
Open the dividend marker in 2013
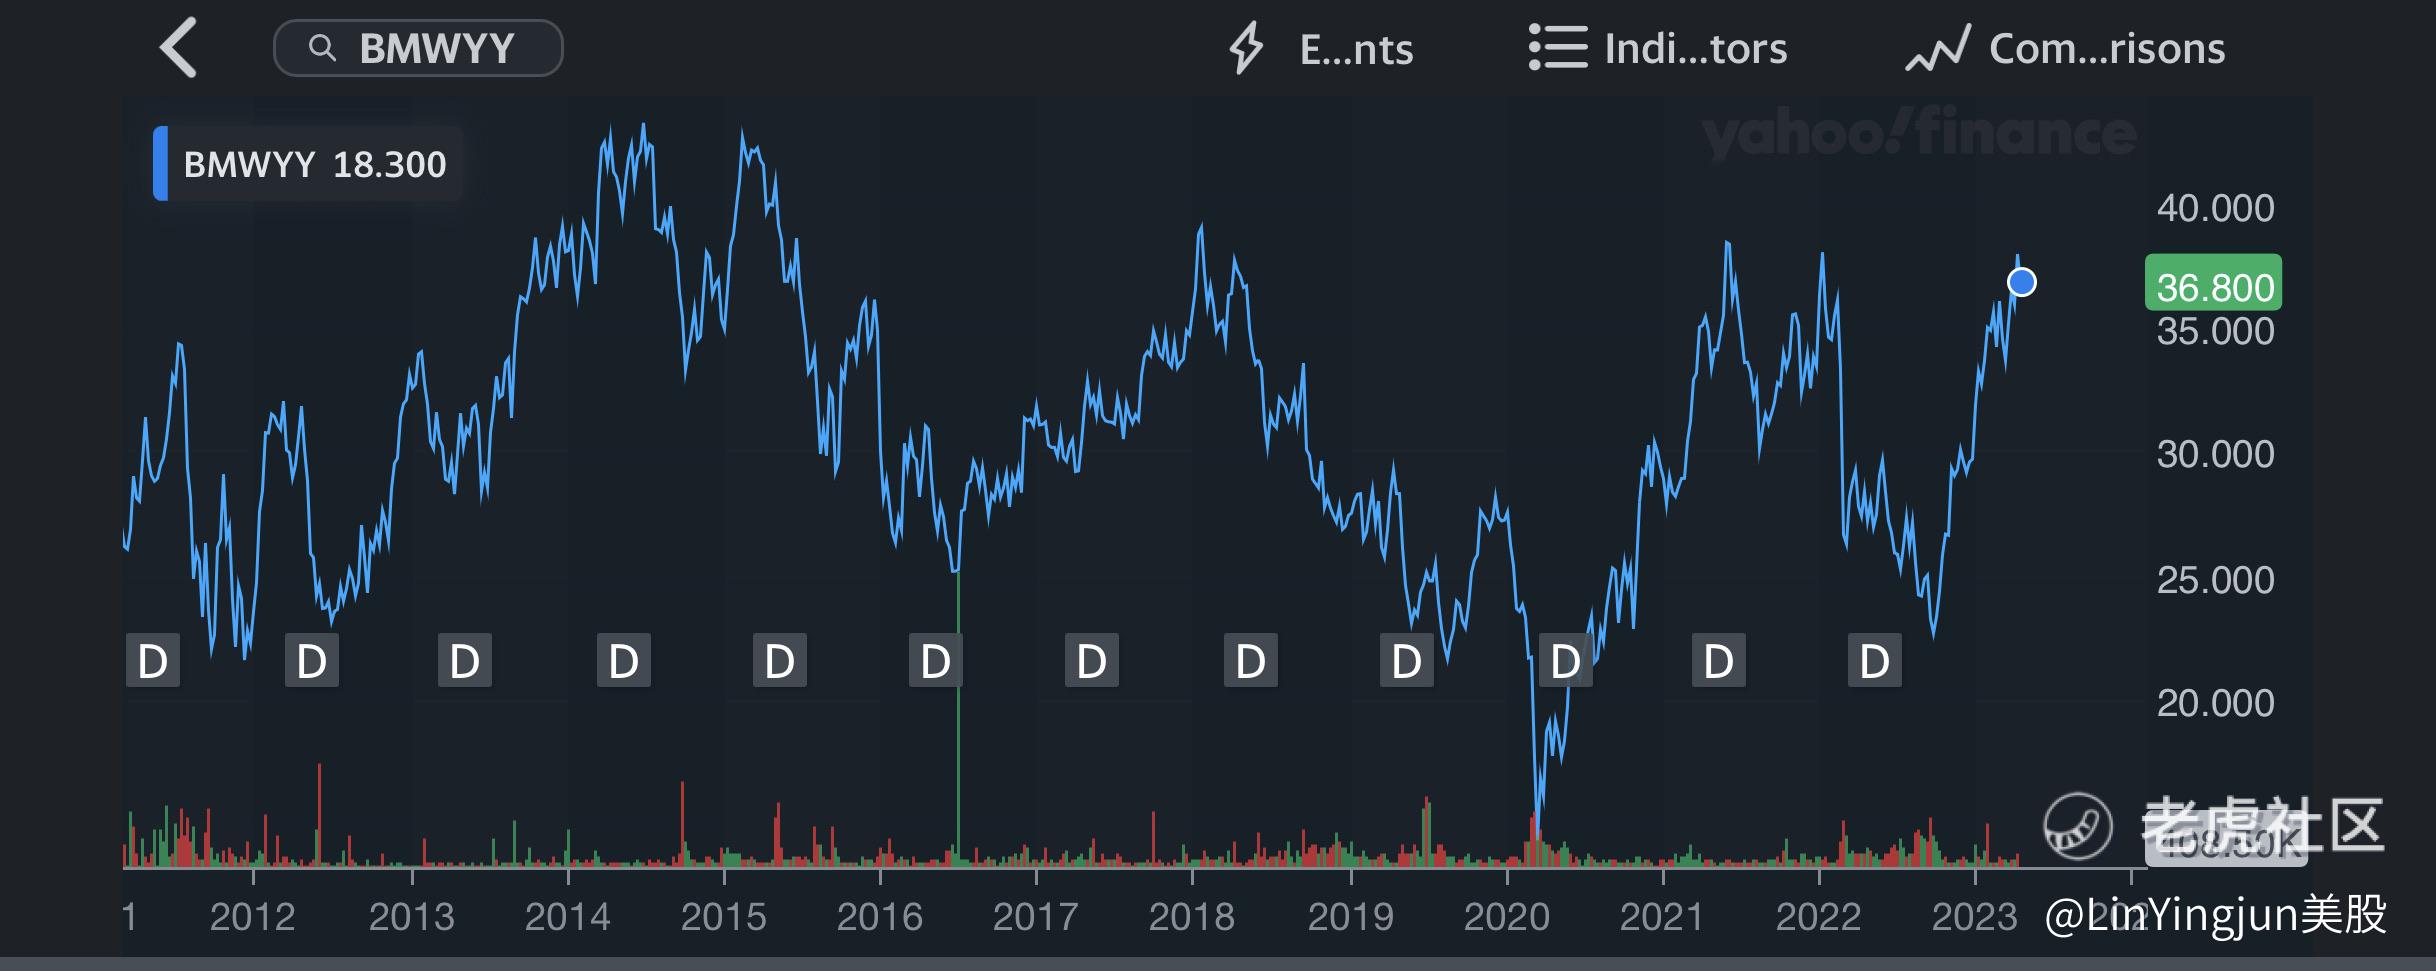pyautogui.click(x=465, y=661)
